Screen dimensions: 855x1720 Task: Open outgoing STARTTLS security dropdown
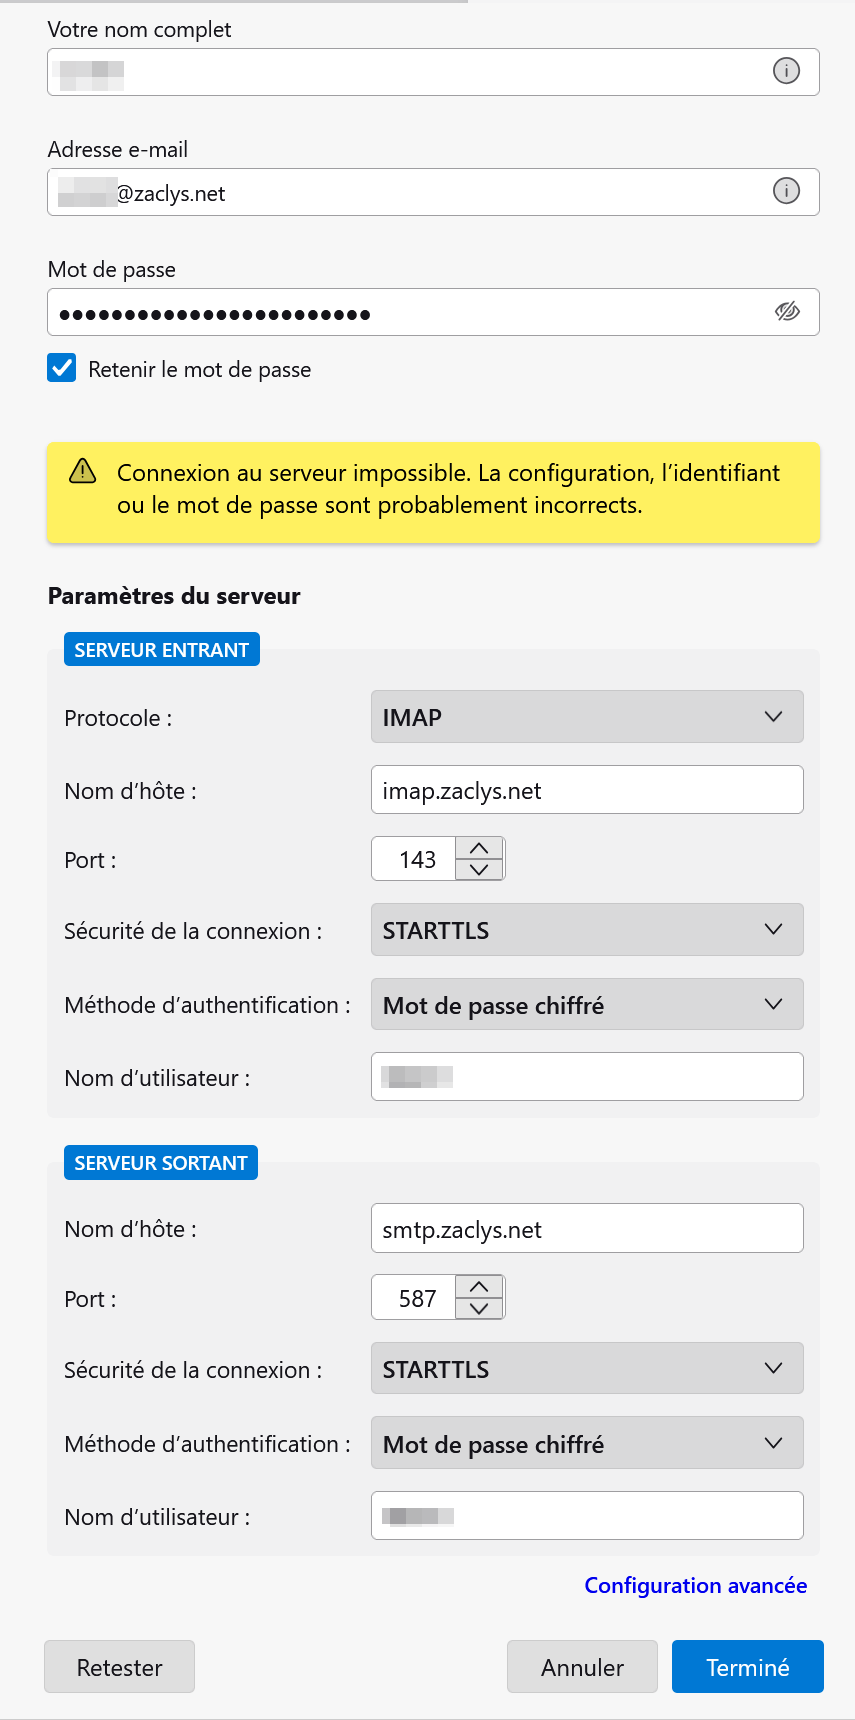pos(587,1369)
